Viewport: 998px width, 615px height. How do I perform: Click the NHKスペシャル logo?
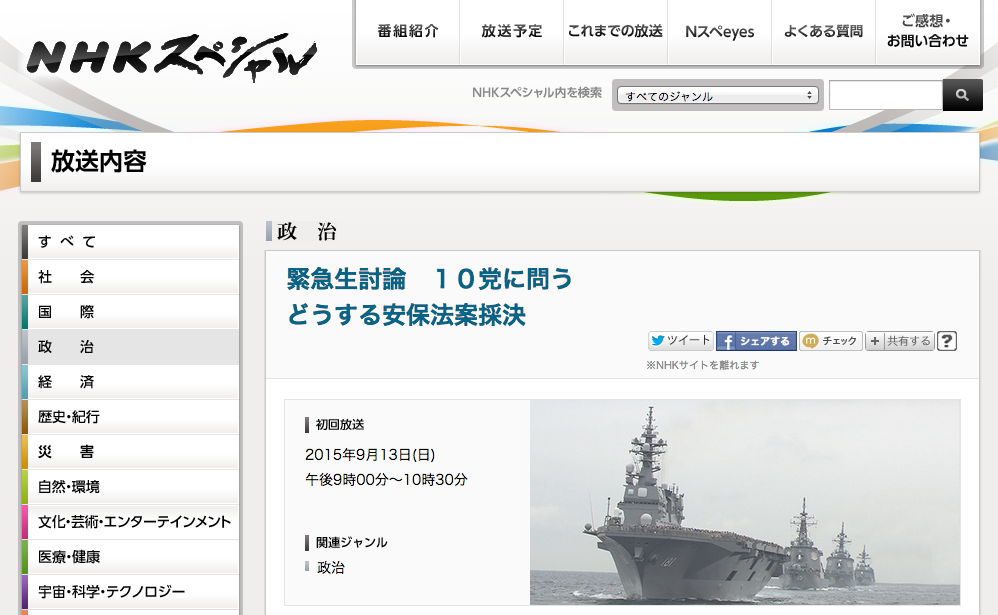(170, 55)
